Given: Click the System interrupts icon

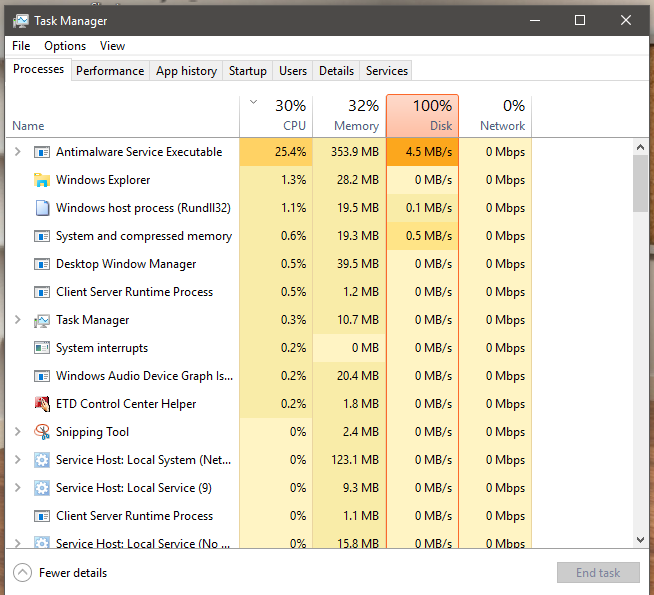Looking at the screenshot, I should pyautogui.click(x=42, y=348).
